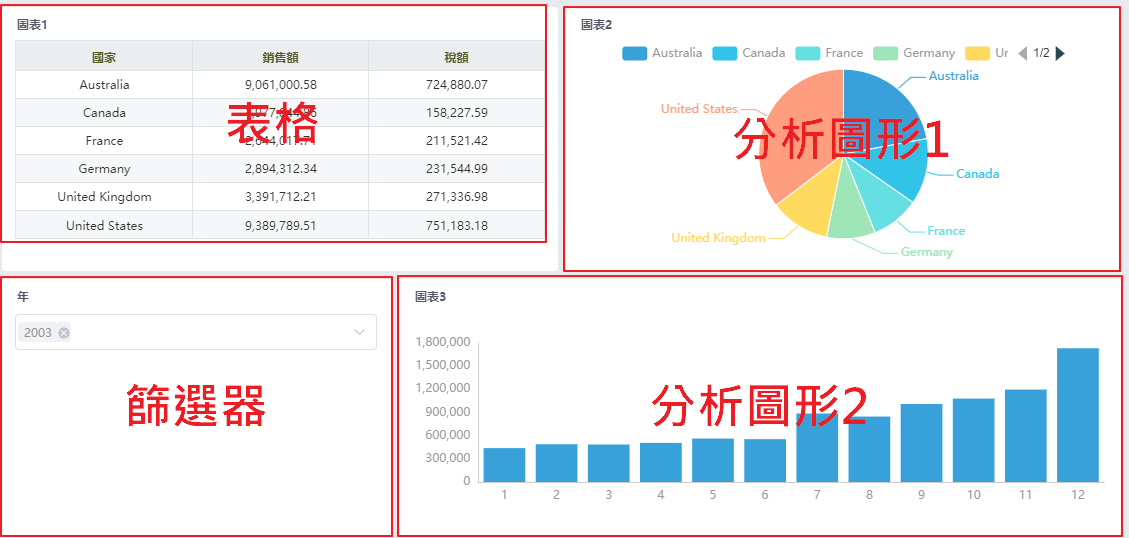Select the bar for month 1
The width and height of the screenshot is (1129, 538).
coord(504,464)
